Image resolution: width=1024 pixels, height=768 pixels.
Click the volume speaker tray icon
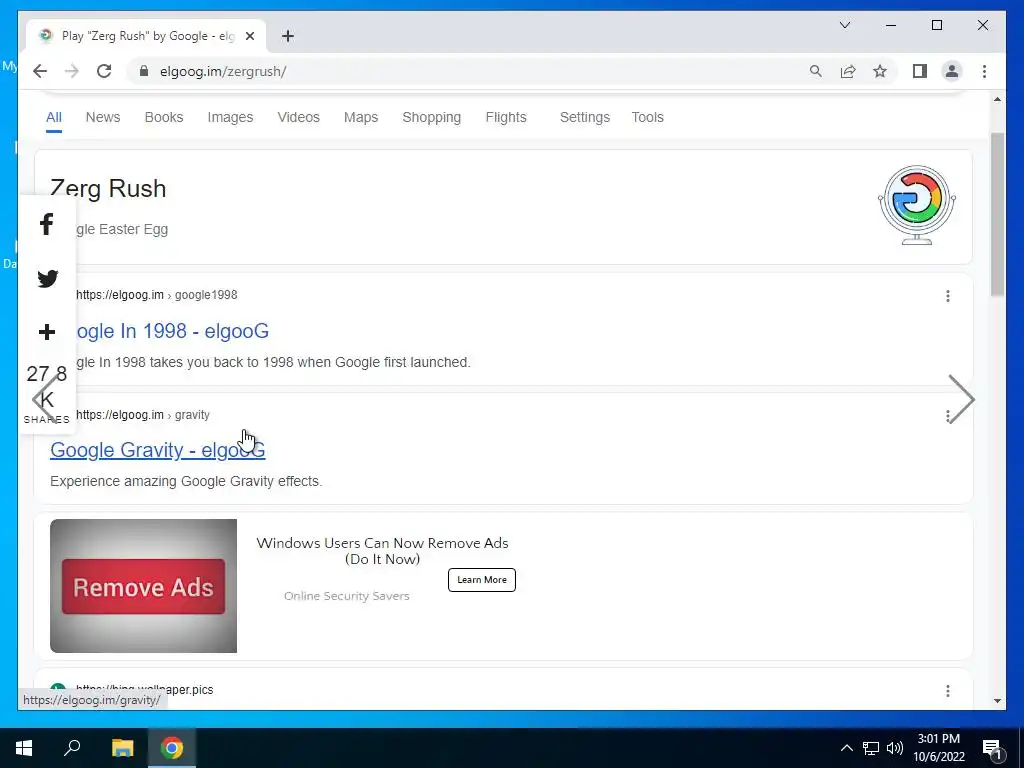895,748
